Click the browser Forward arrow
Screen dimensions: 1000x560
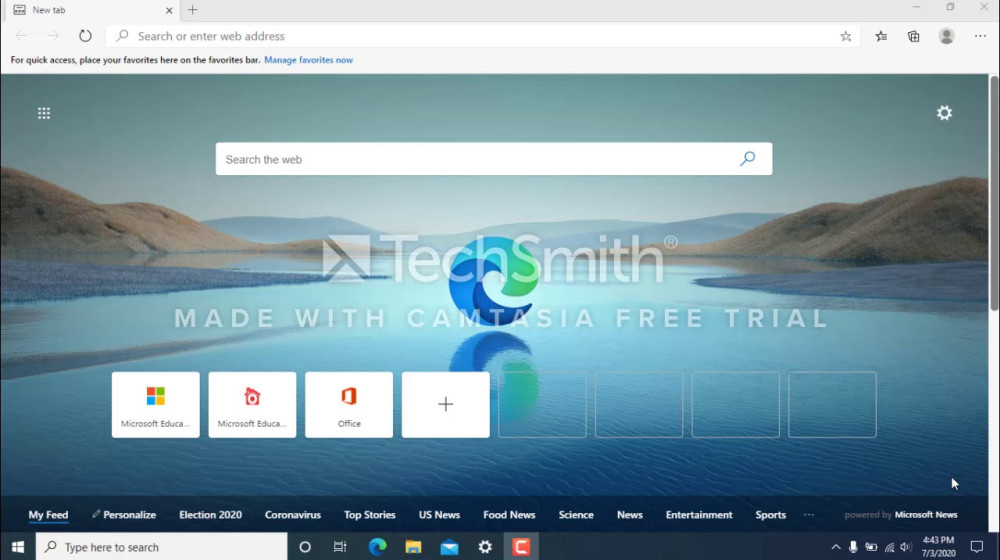[x=54, y=36]
